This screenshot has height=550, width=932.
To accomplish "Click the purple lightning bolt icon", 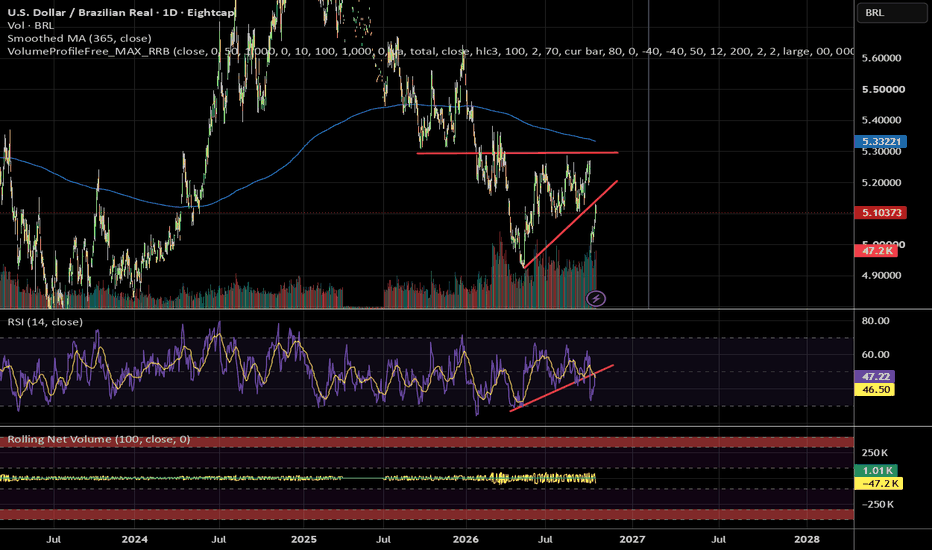I will click(x=596, y=298).
